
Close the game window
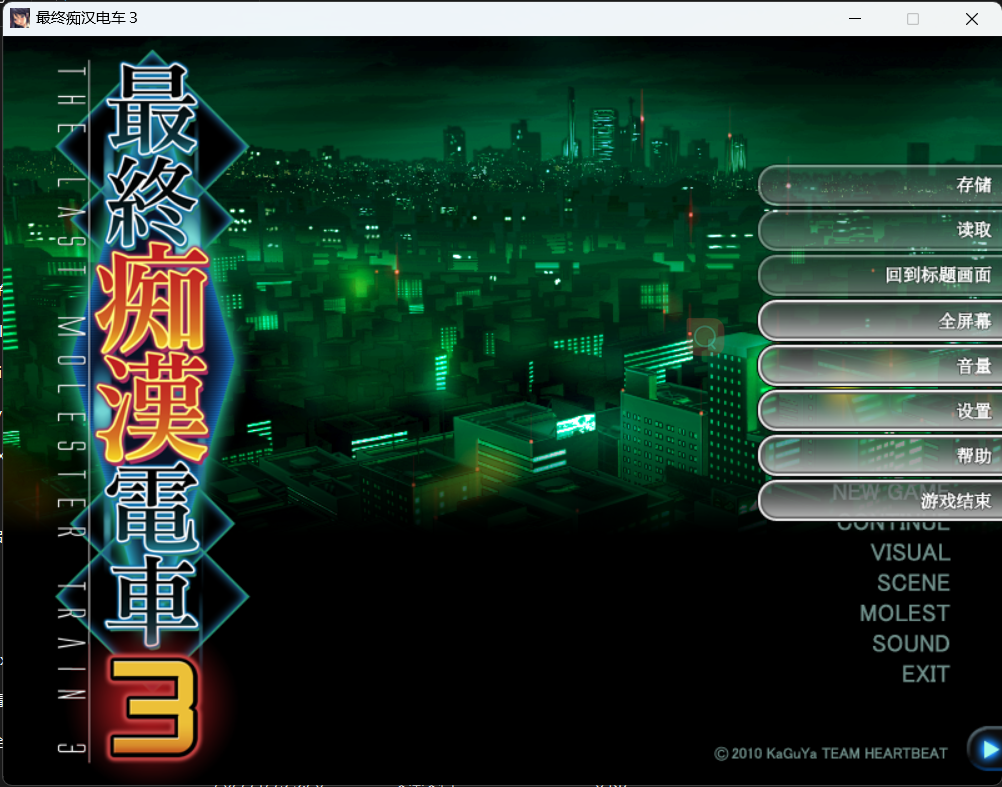tap(971, 19)
